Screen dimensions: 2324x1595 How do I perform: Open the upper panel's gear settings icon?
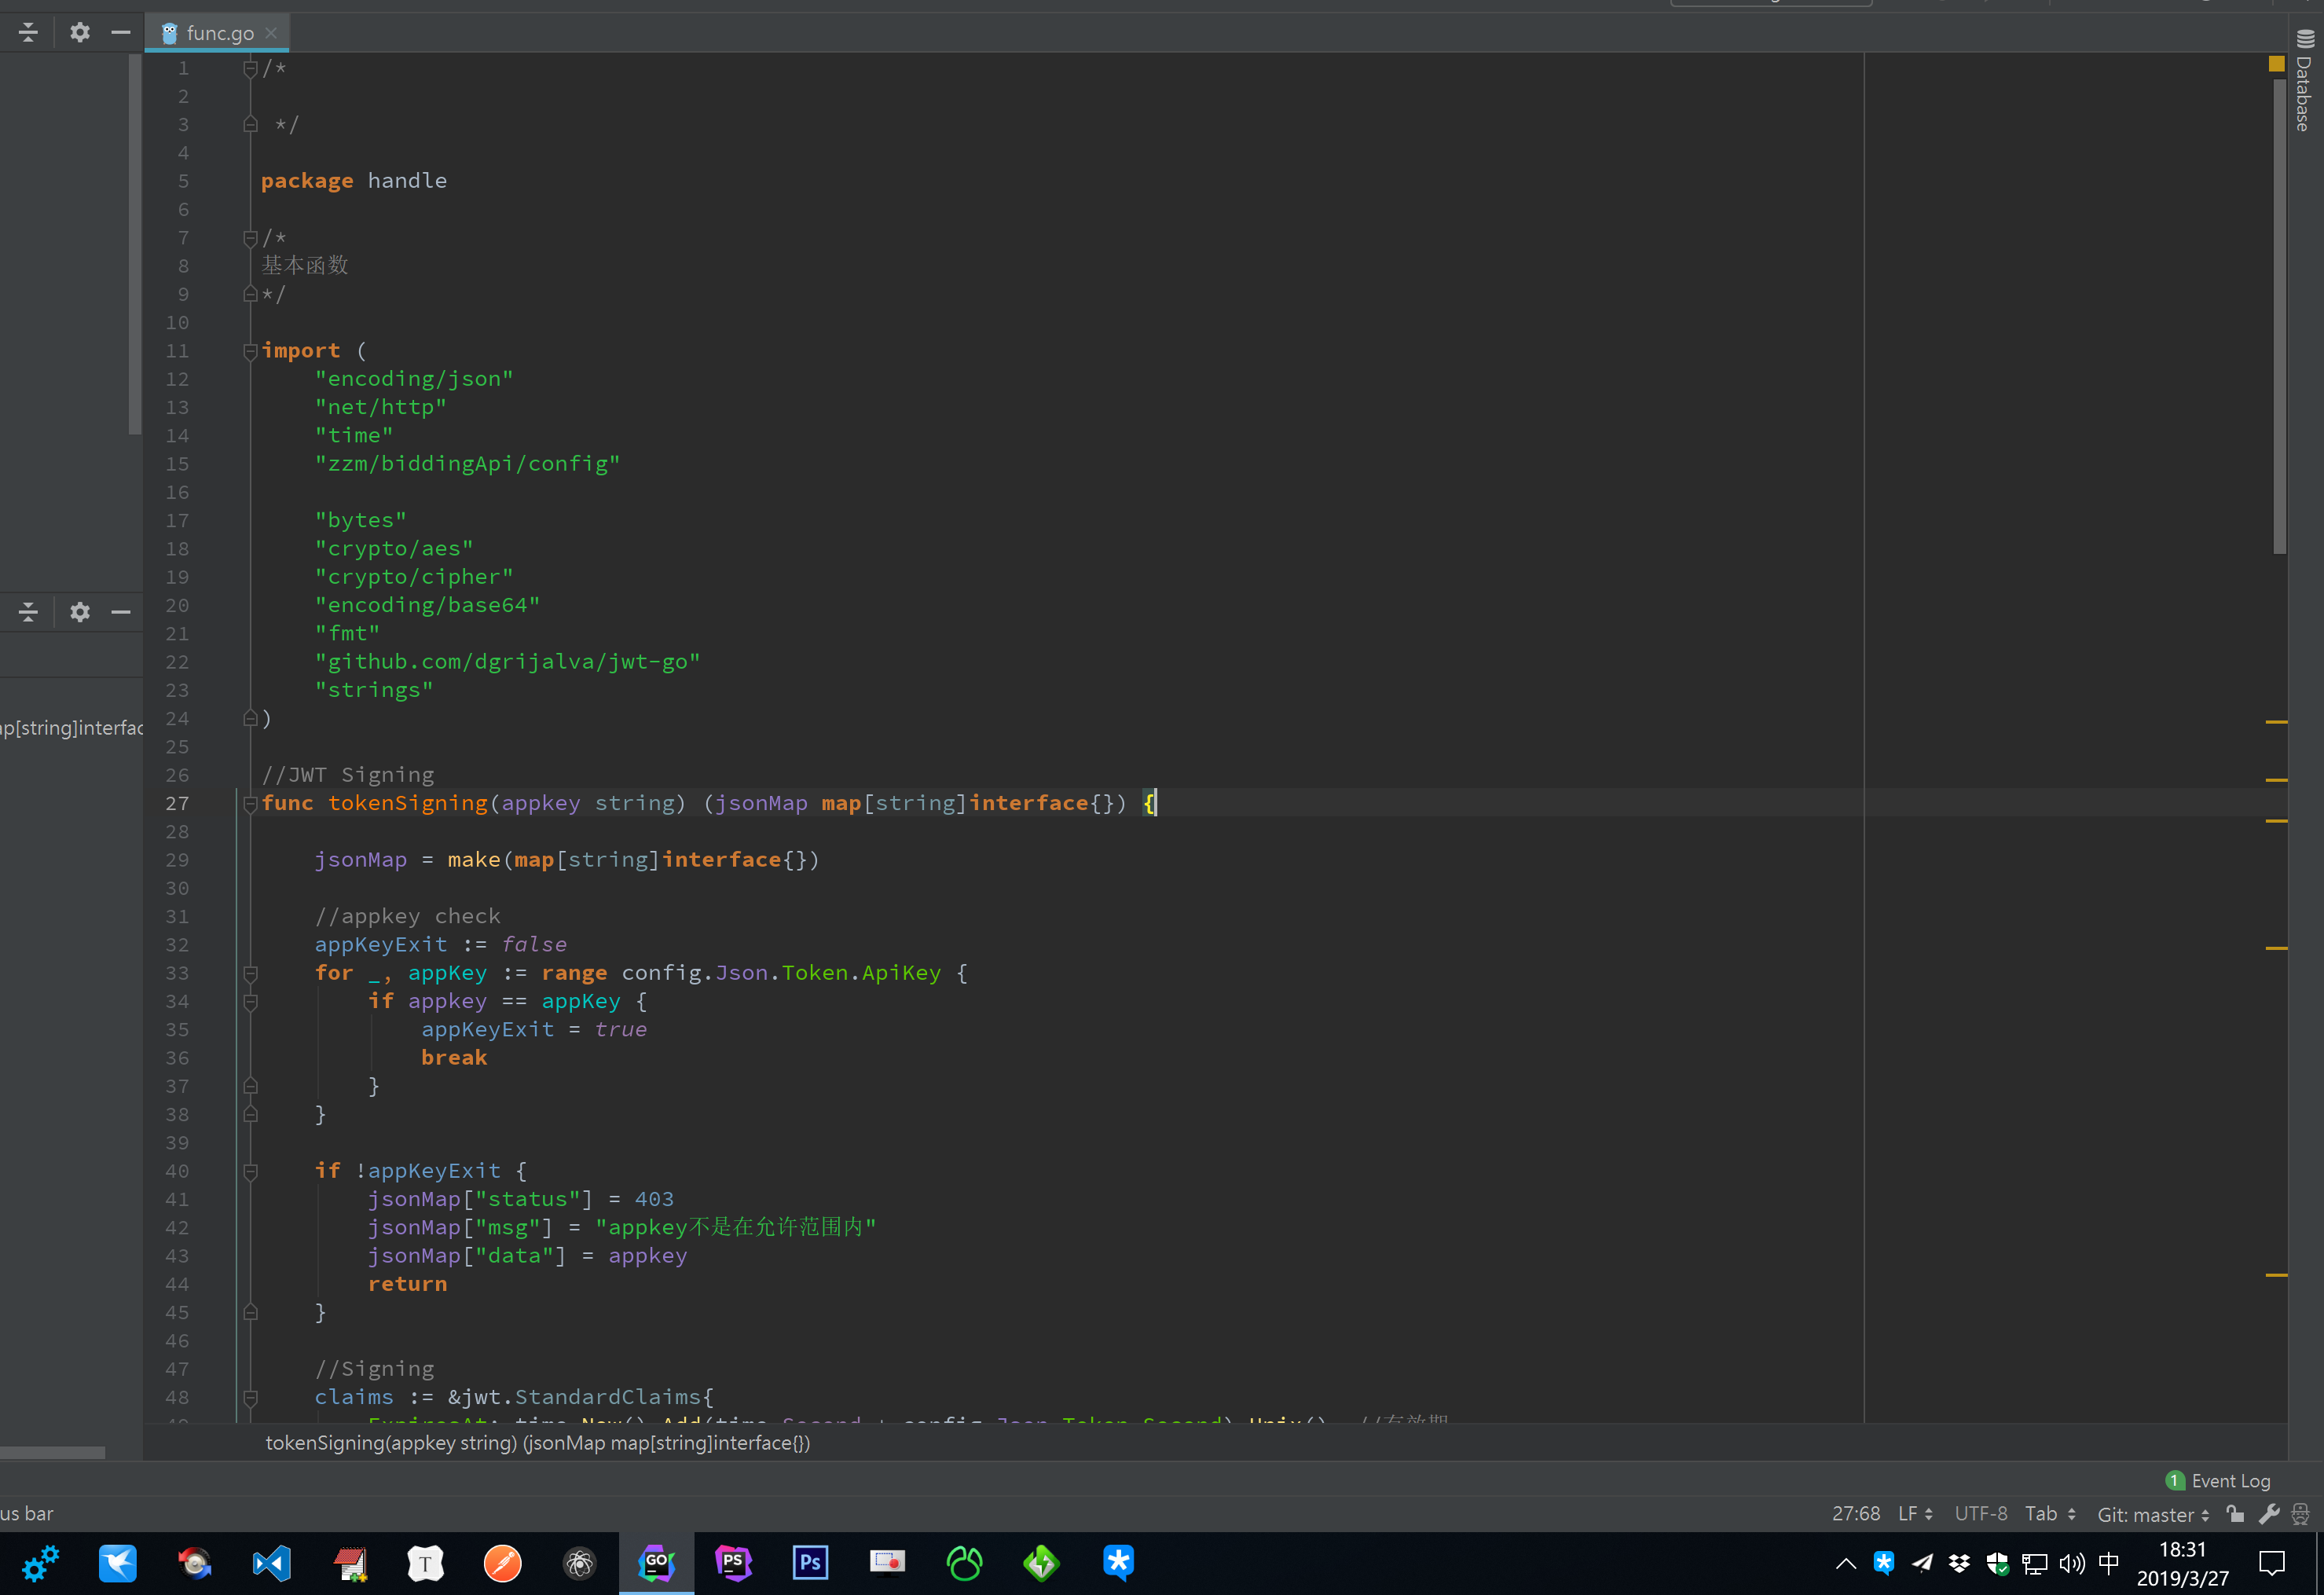tap(80, 32)
